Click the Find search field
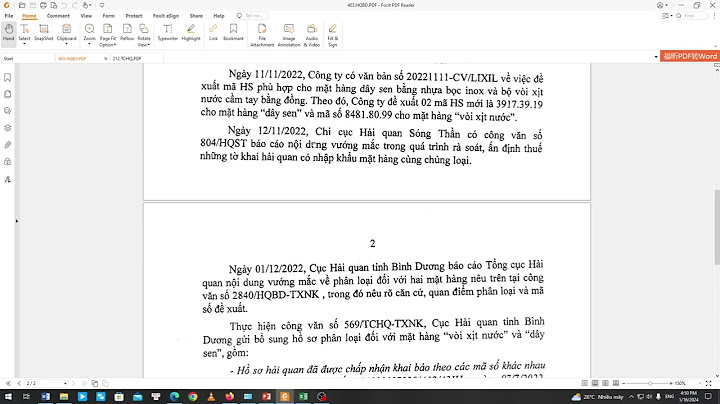Image resolution: width=720 pixels, height=404 pixels. pyautogui.click(x=692, y=16)
